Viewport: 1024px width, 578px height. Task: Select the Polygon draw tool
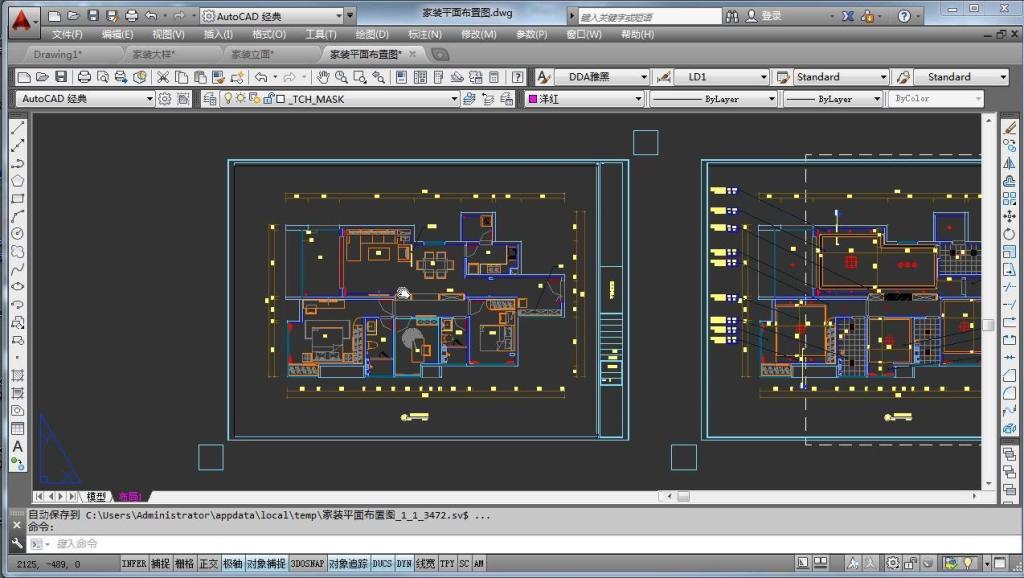[18, 180]
